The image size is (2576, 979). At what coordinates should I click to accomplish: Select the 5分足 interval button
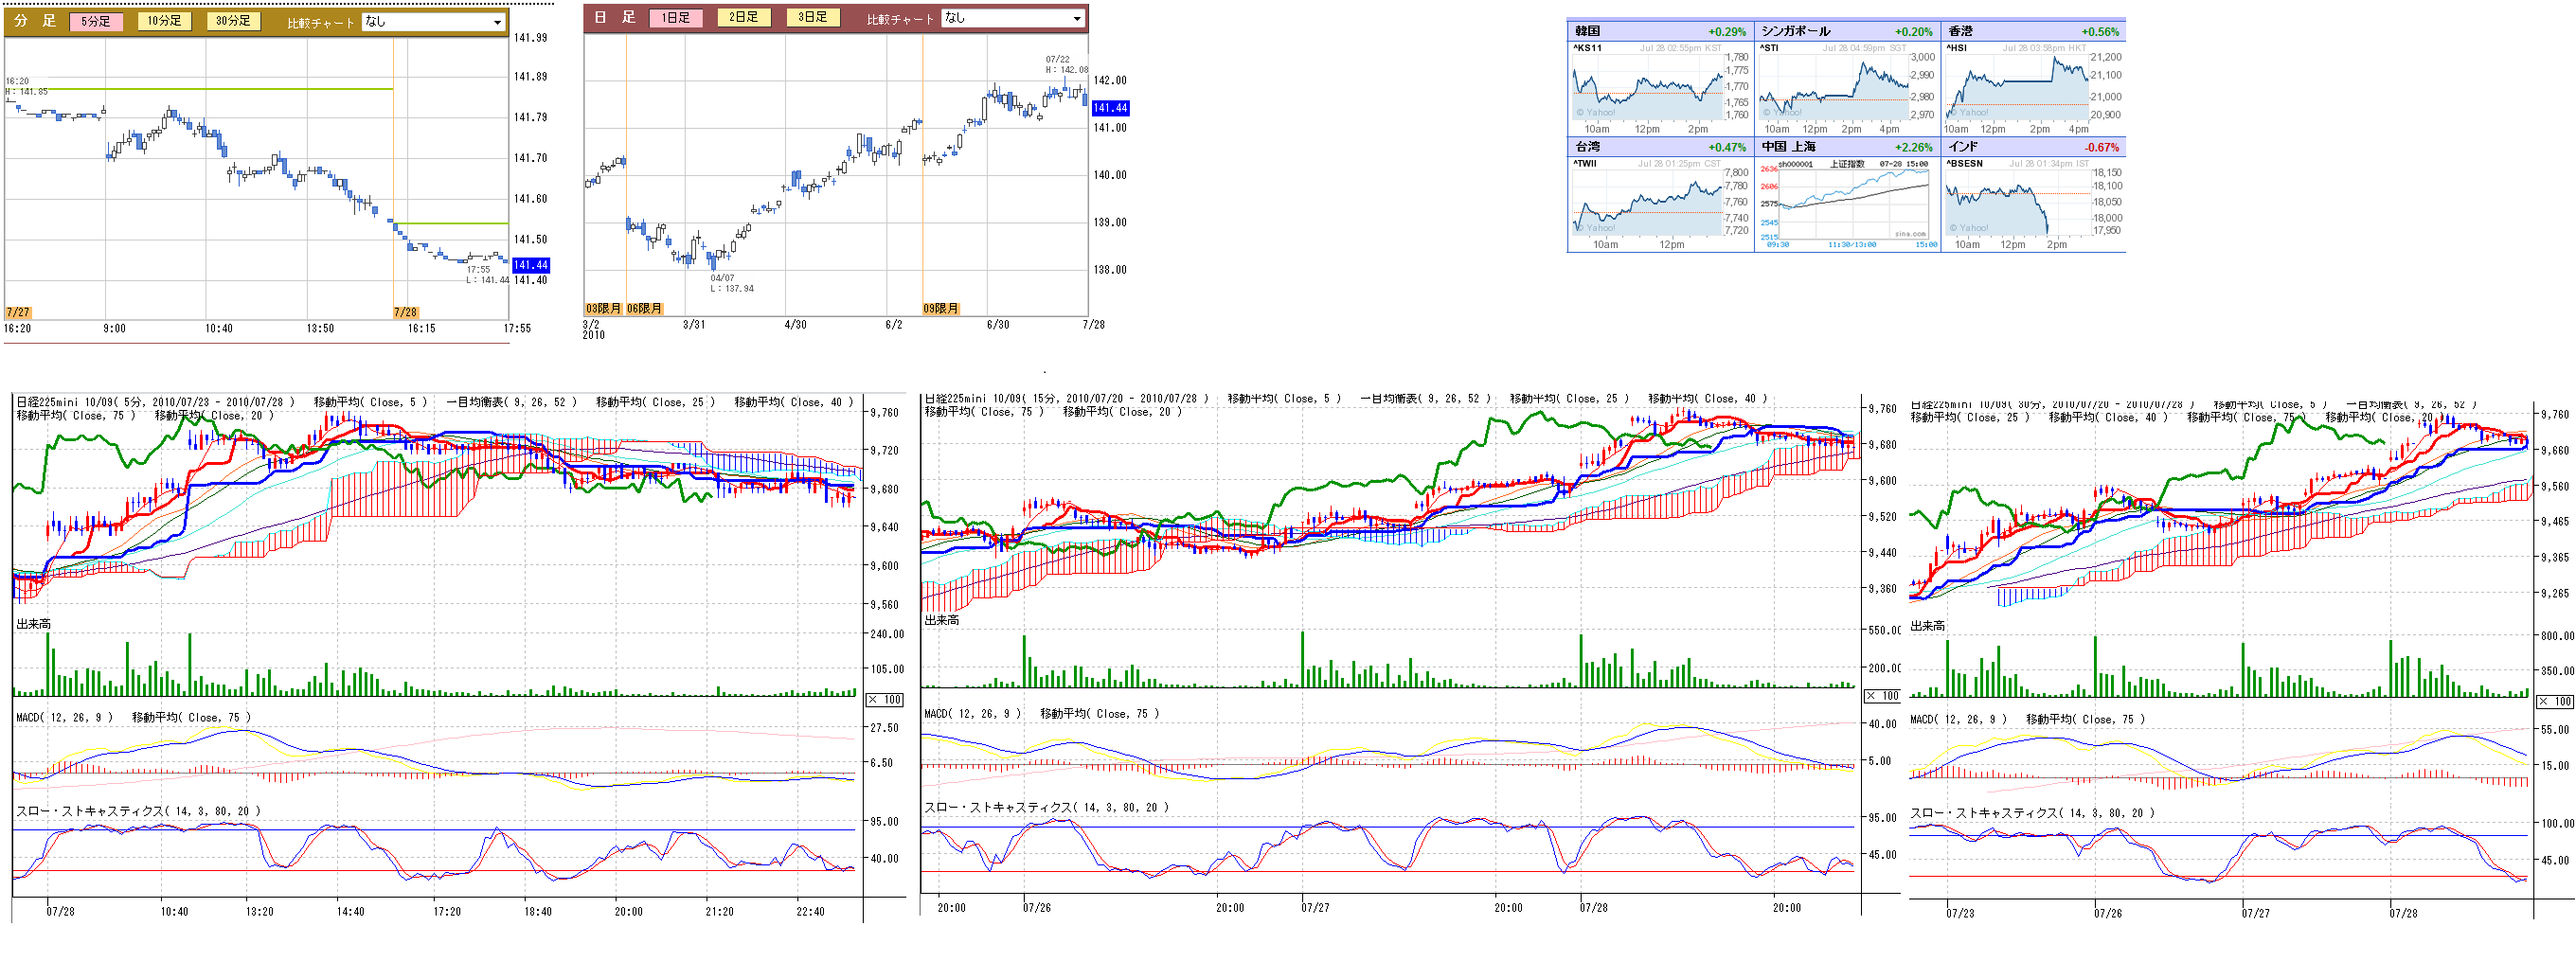(96, 21)
